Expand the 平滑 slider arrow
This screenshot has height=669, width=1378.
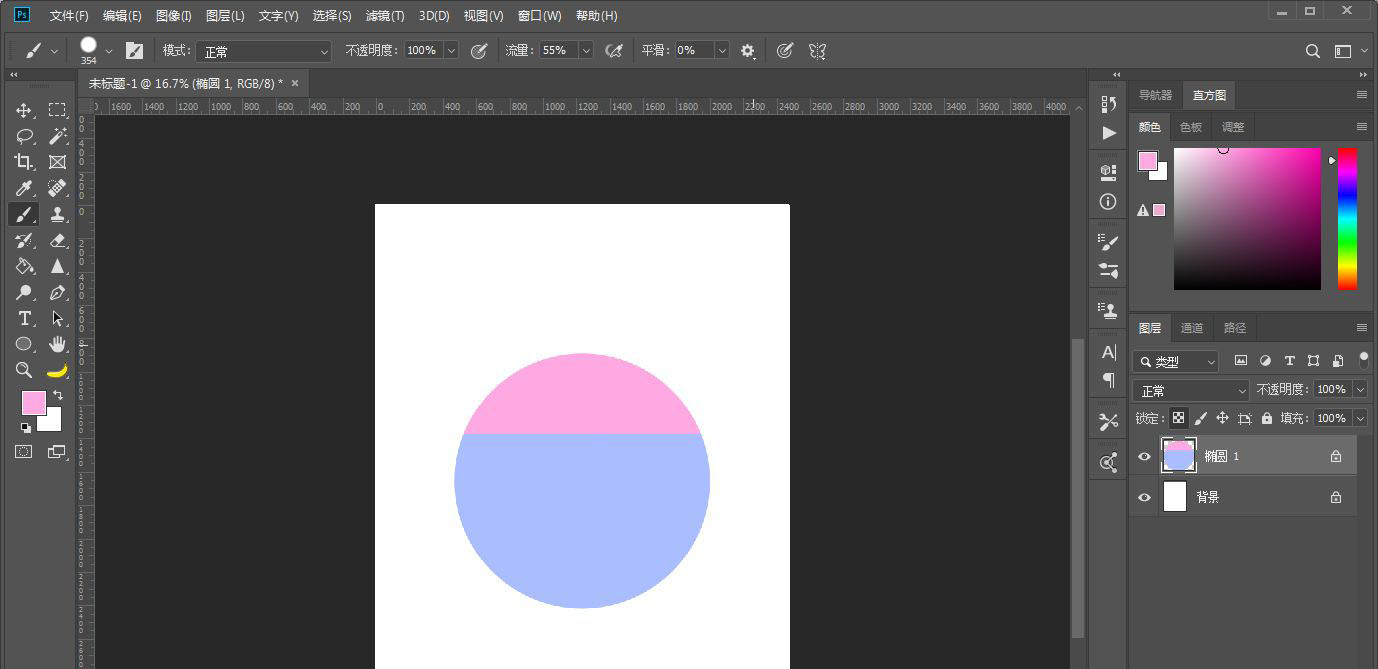[x=722, y=50]
